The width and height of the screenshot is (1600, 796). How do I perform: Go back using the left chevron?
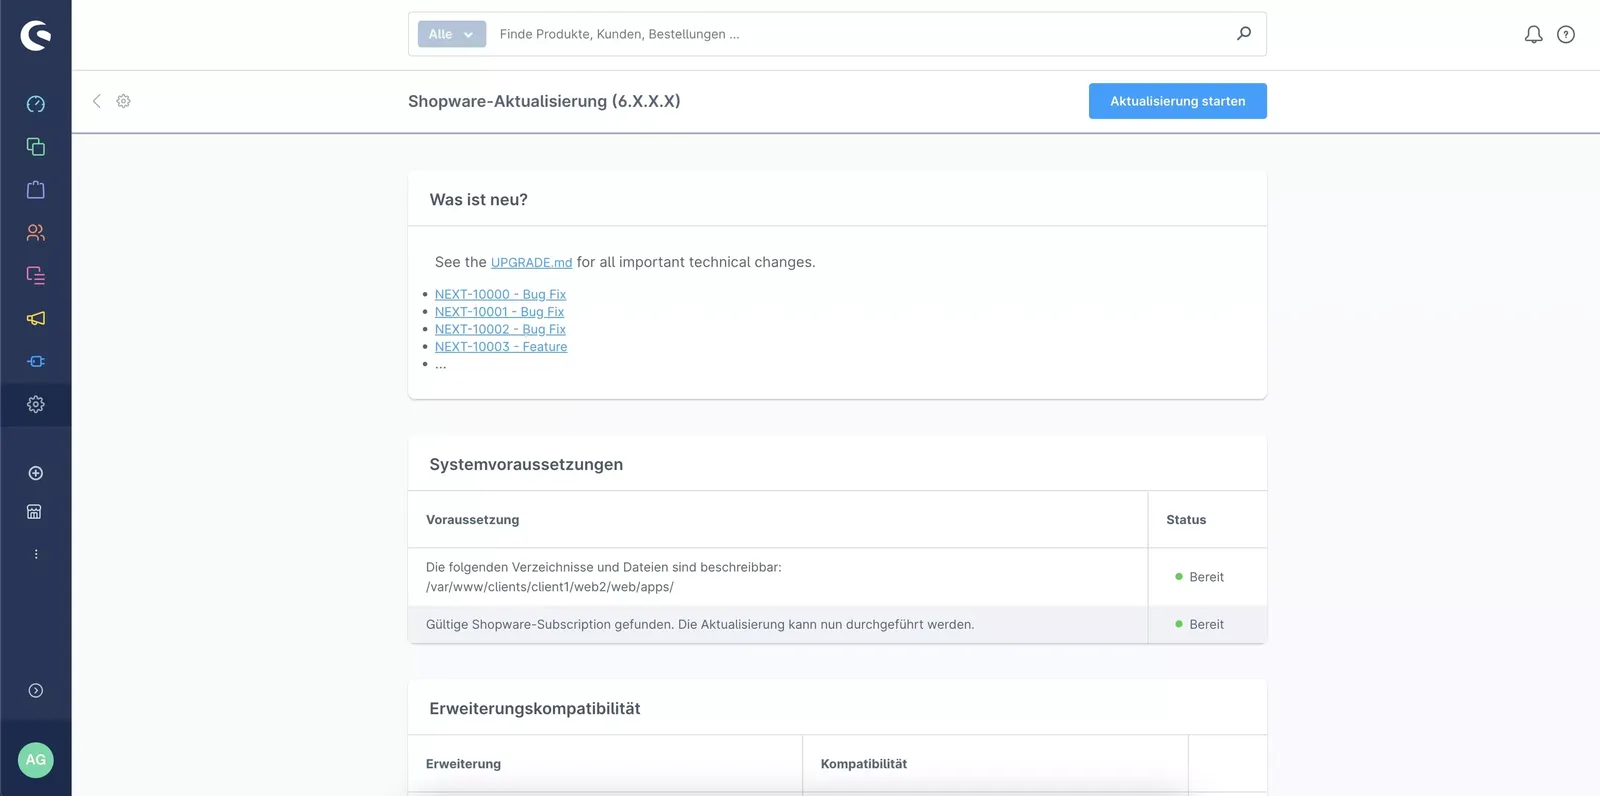97,101
